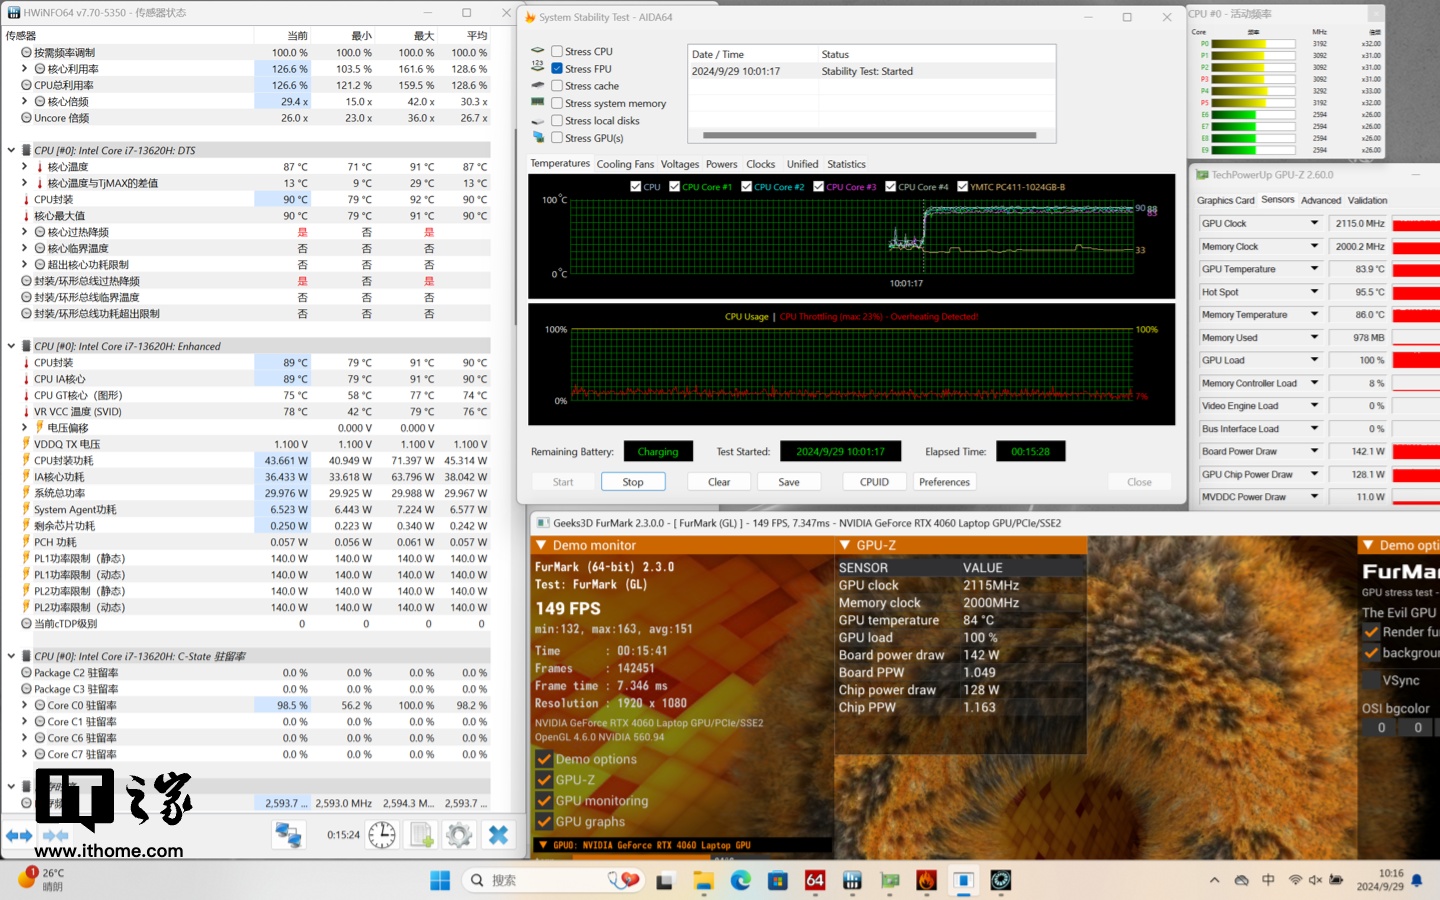1440x900 pixels.
Task: Open HWiNFO settings gear icon
Action: 459,834
